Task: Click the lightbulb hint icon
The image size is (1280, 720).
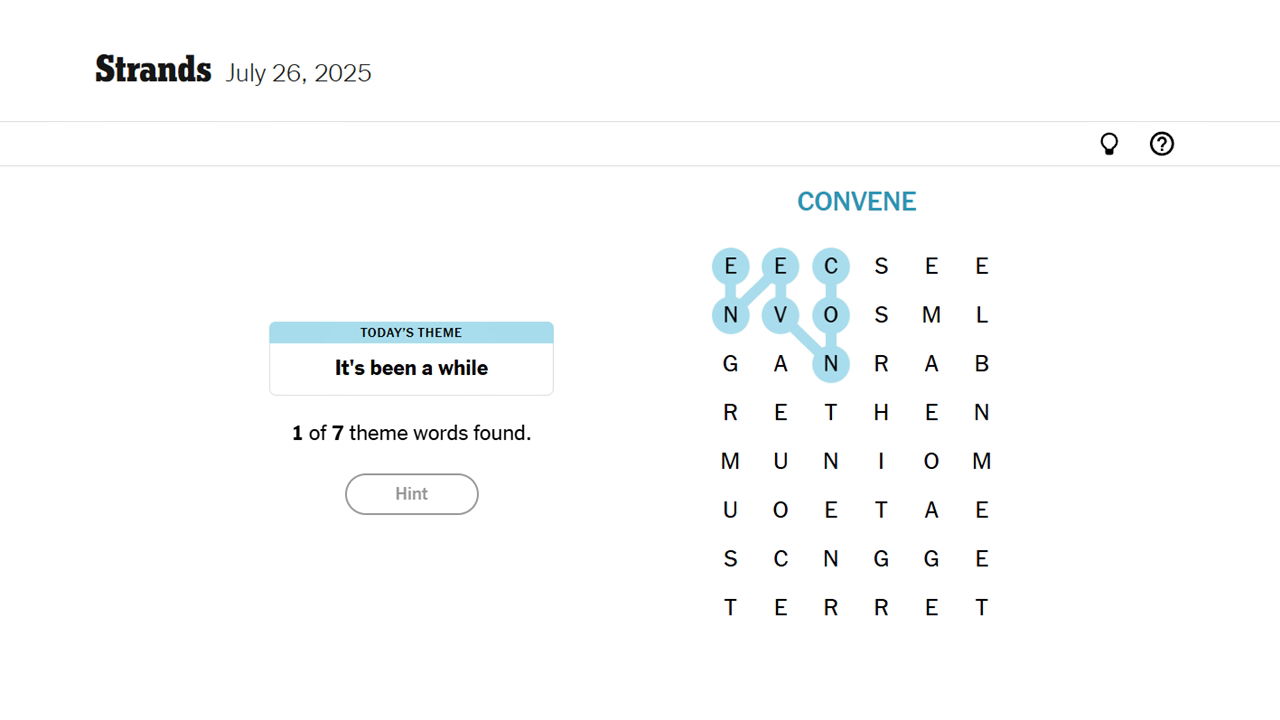Action: click(x=1109, y=144)
